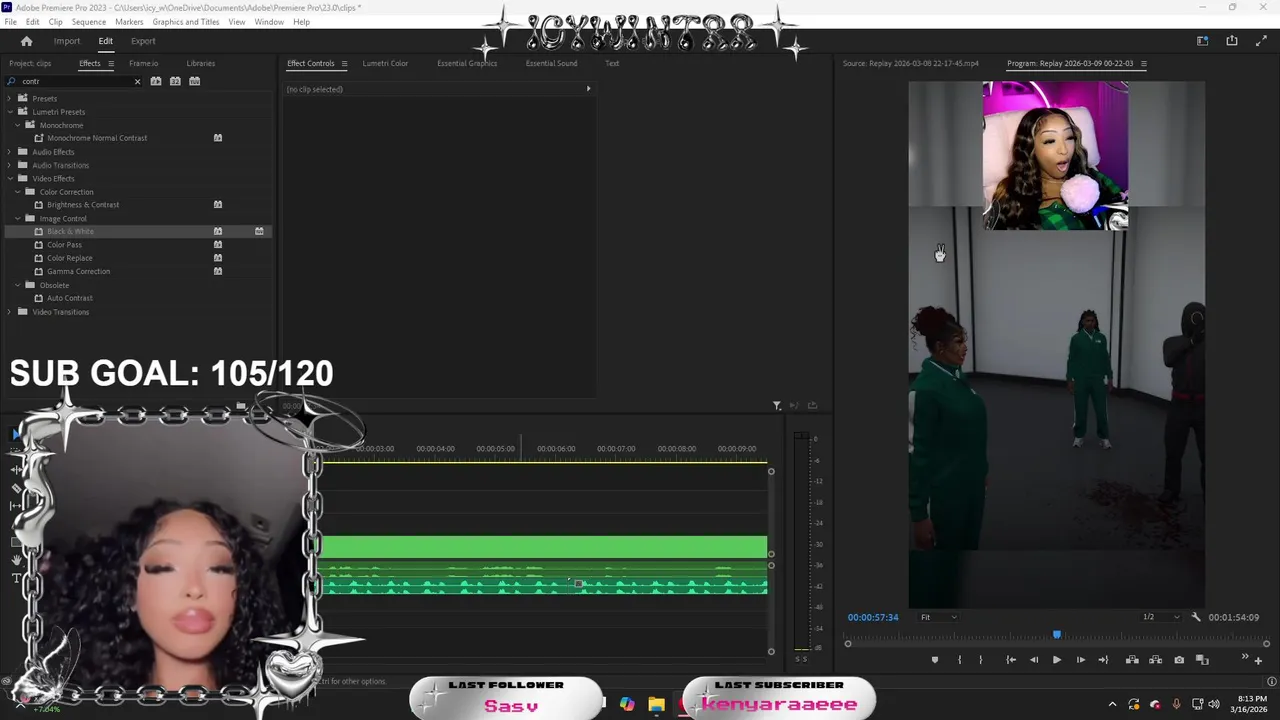Switch to the Export workspace
Image resolution: width=1280 pixels, height=720 pixels.
pos(143,41)
